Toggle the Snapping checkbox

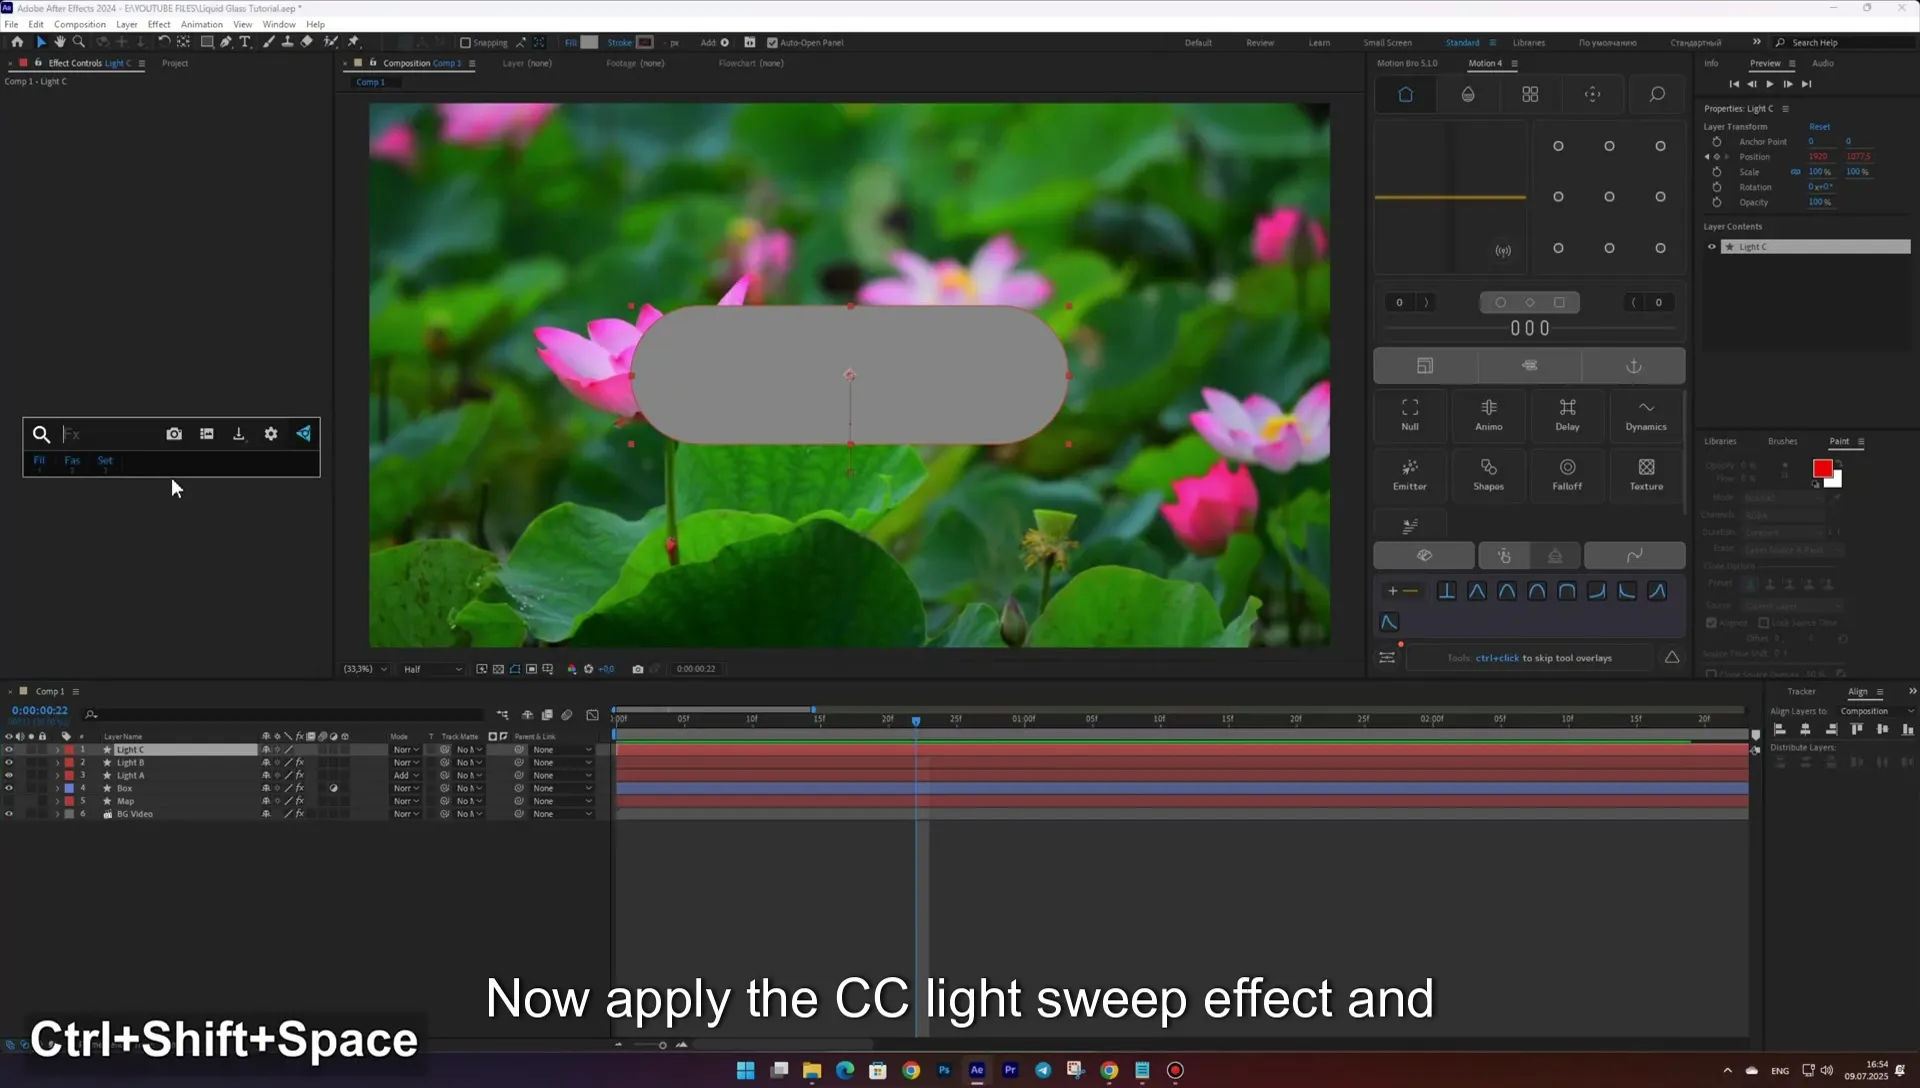click(465, 43)
